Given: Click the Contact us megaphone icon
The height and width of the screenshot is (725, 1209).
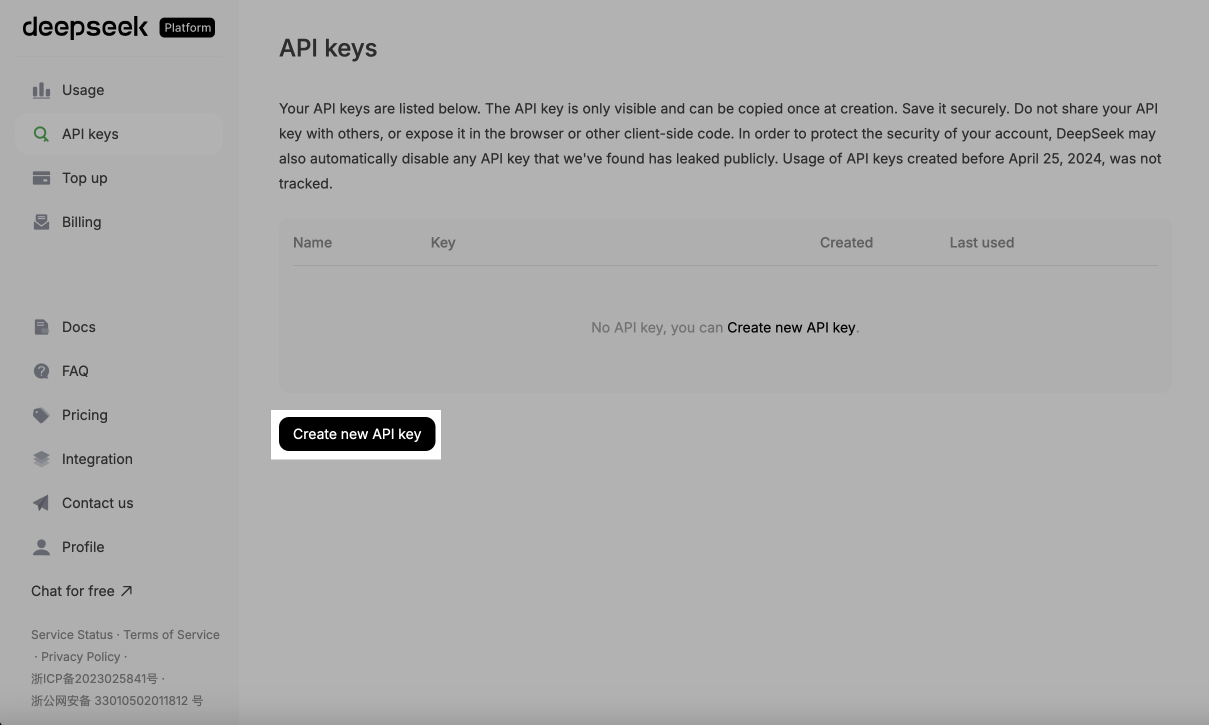Looking at the screenshot, I should 41,503.
